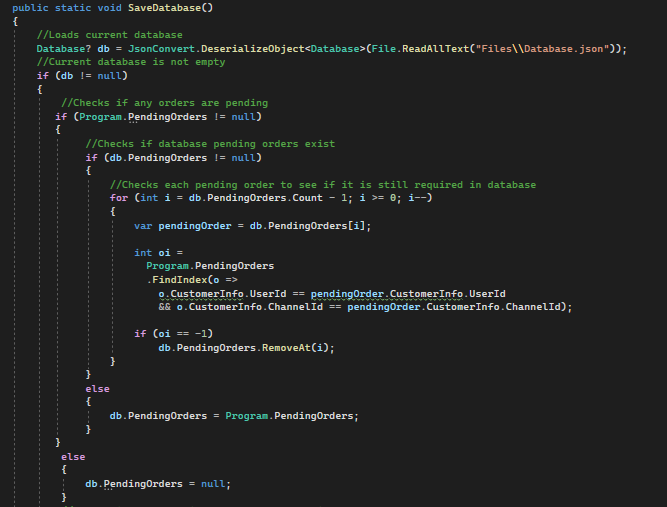
Task: Click the "else" before the null assignment
Action: 73,457
